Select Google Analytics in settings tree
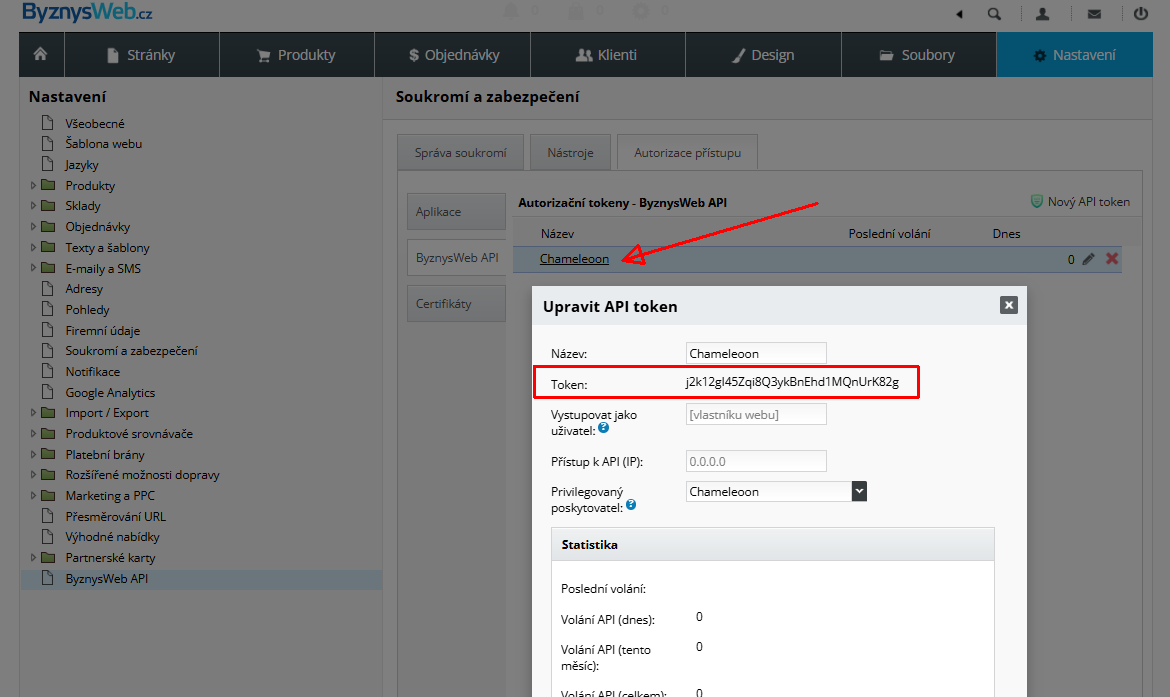The width and height of the screenshot is (1170, 697). click(x=110, y=393)
